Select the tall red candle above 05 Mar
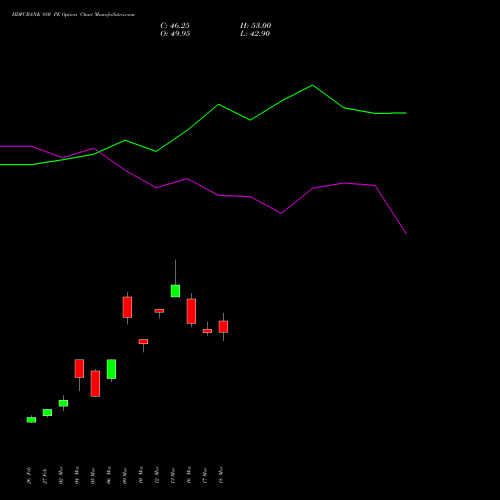The height and width of the screenshot is (500, 500). click(x=95, y=384)
